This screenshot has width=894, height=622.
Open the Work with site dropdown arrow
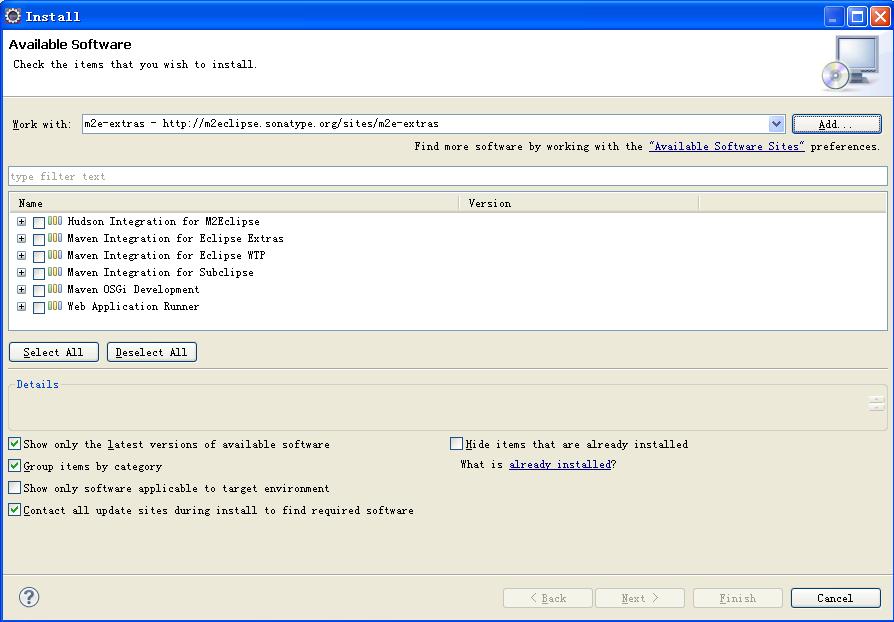[776, 124]
